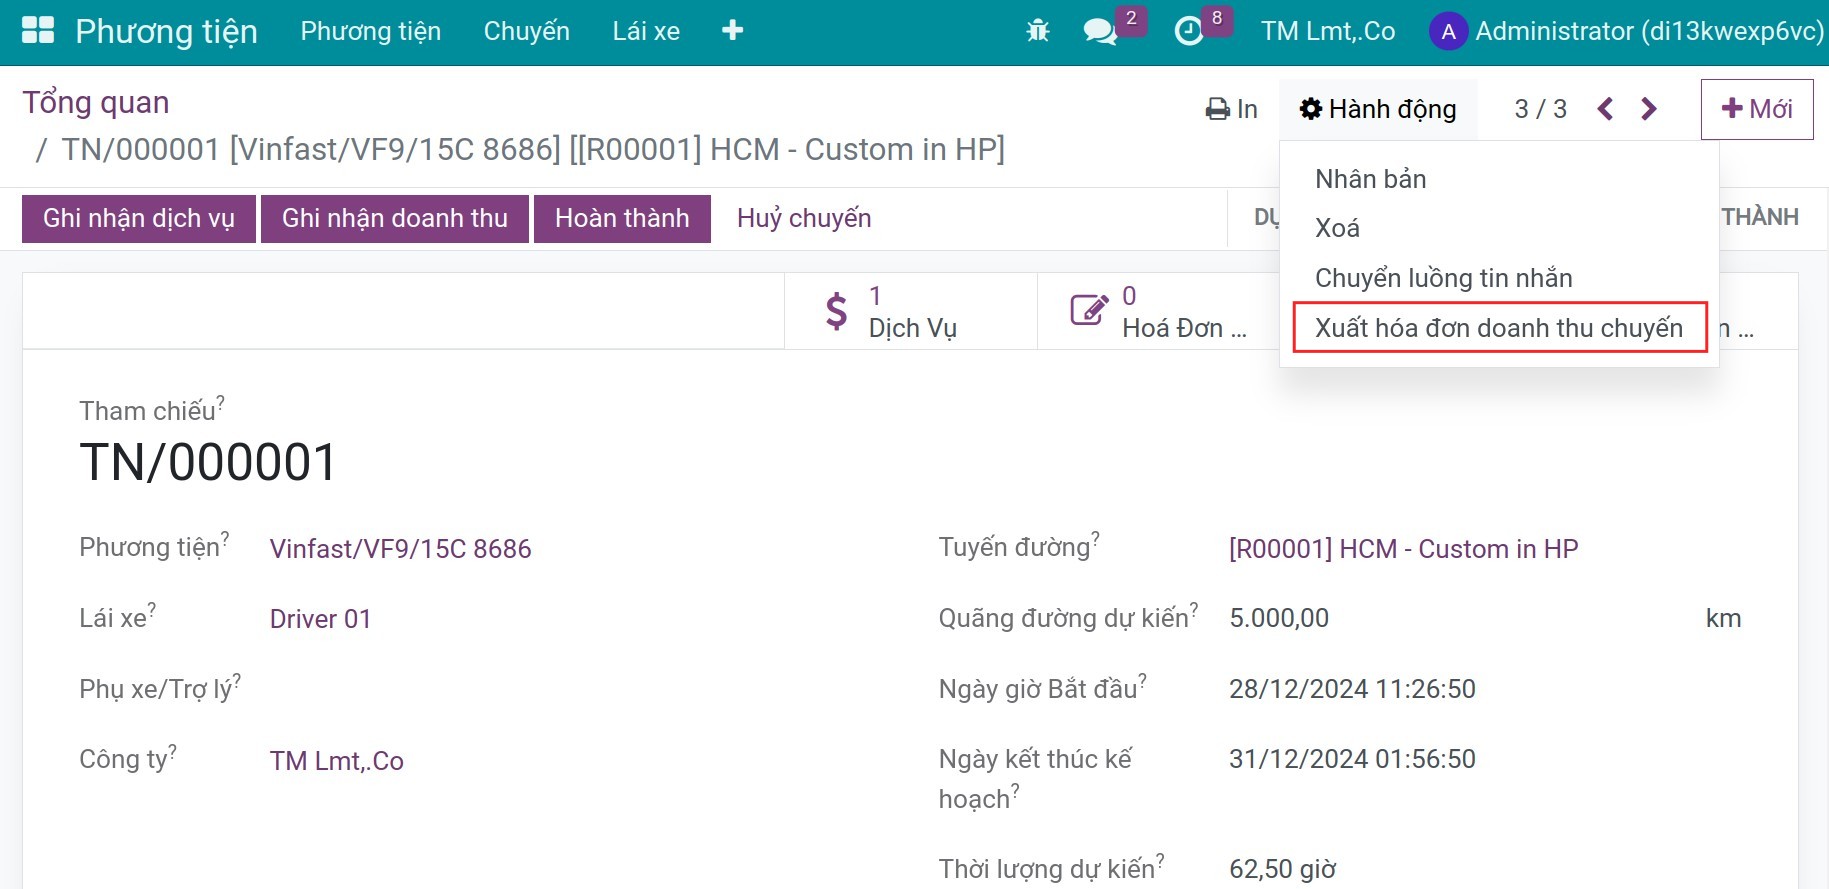Create a new record with Mới button

(1757, 109)
